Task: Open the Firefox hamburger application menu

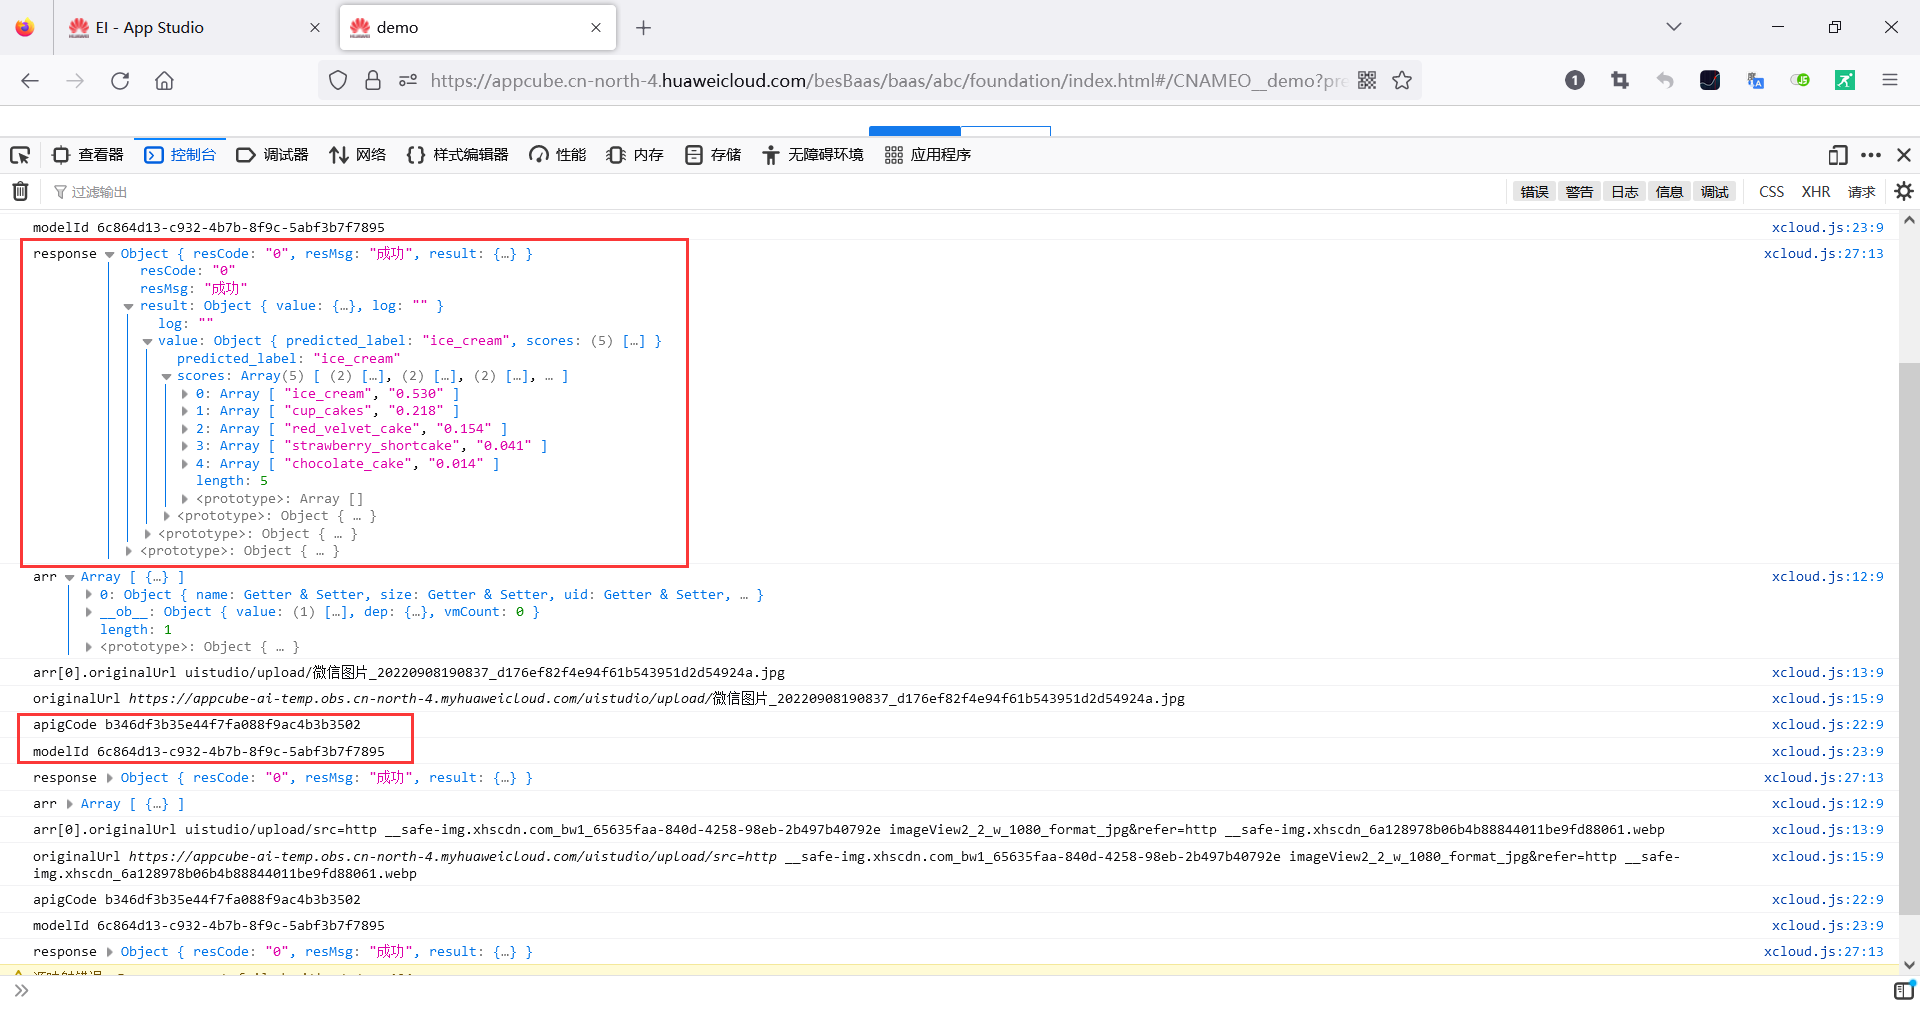Action: pos(1890,80)
